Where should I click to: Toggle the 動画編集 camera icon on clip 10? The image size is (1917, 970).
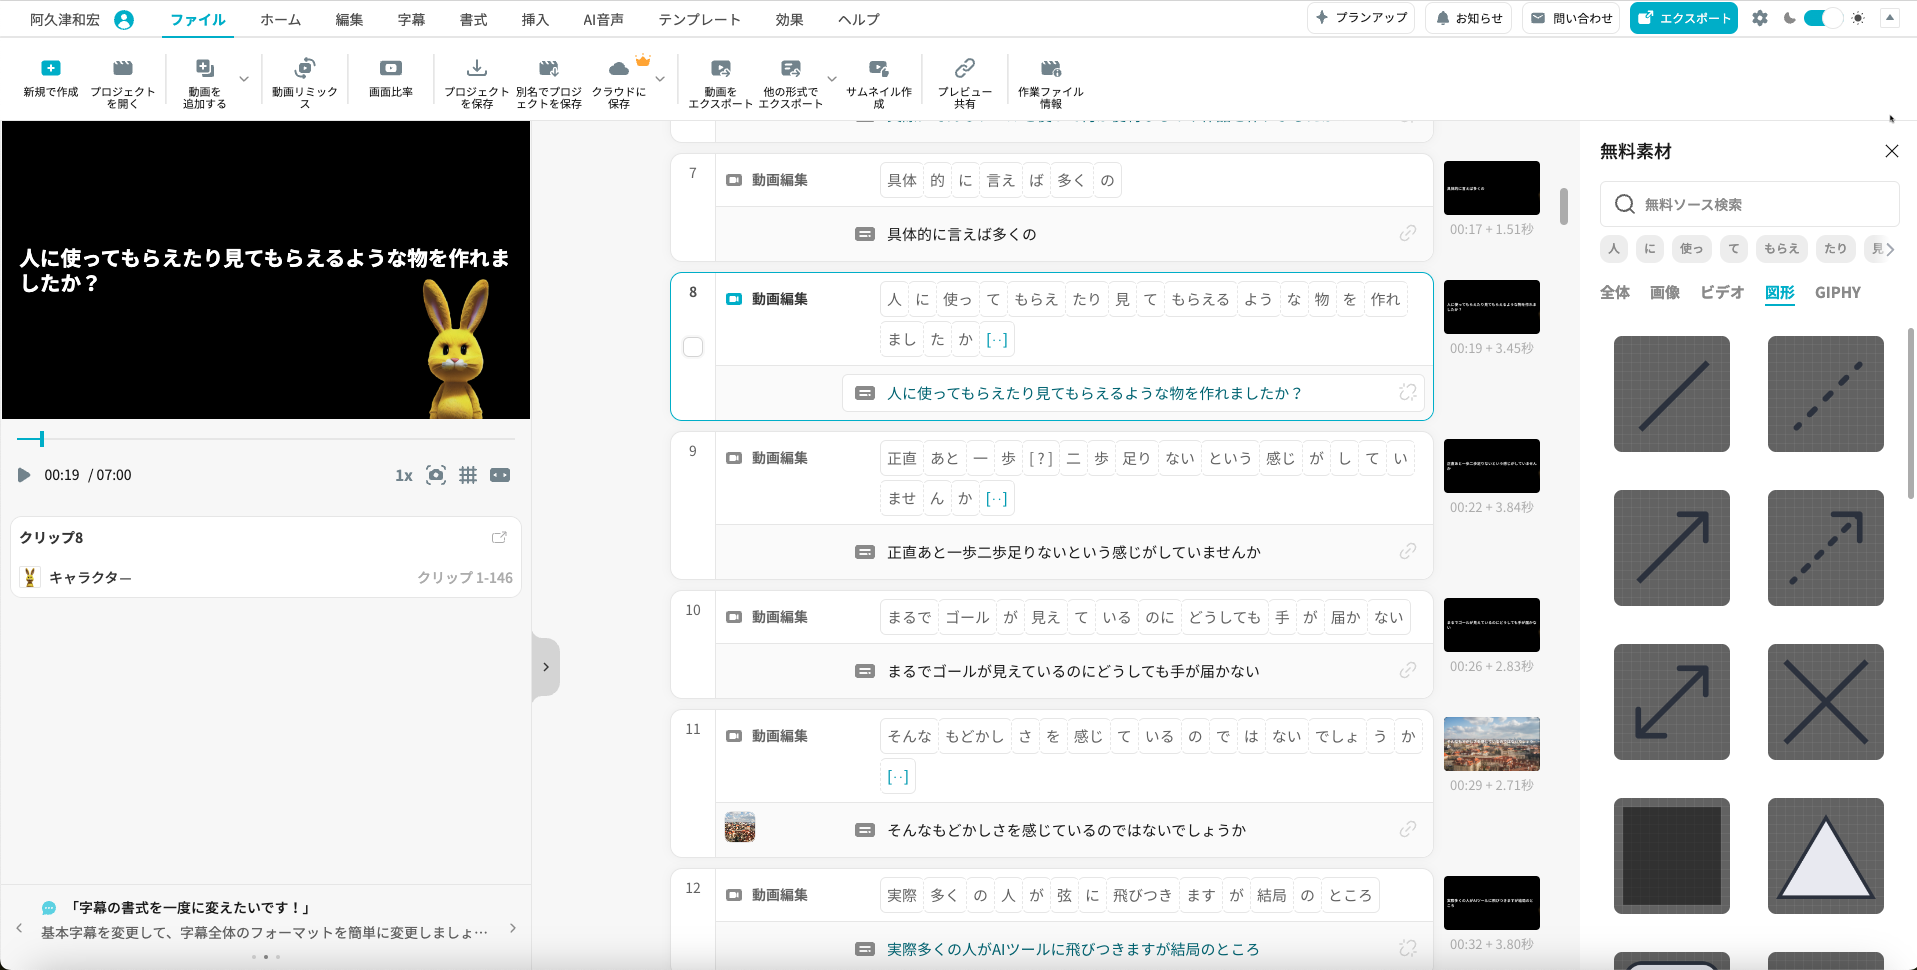[x=734, y=617]
